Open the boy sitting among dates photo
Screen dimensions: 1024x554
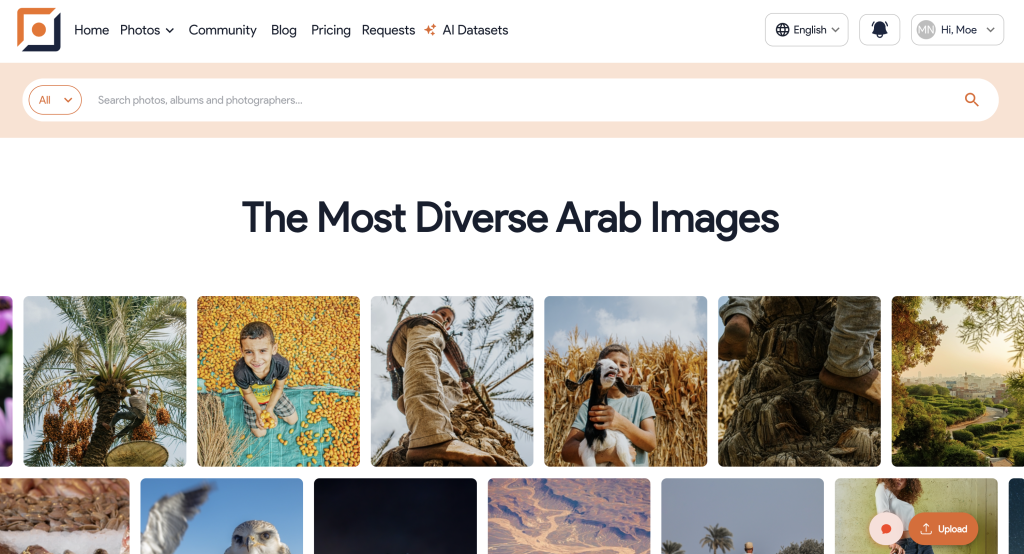(278, 381)
